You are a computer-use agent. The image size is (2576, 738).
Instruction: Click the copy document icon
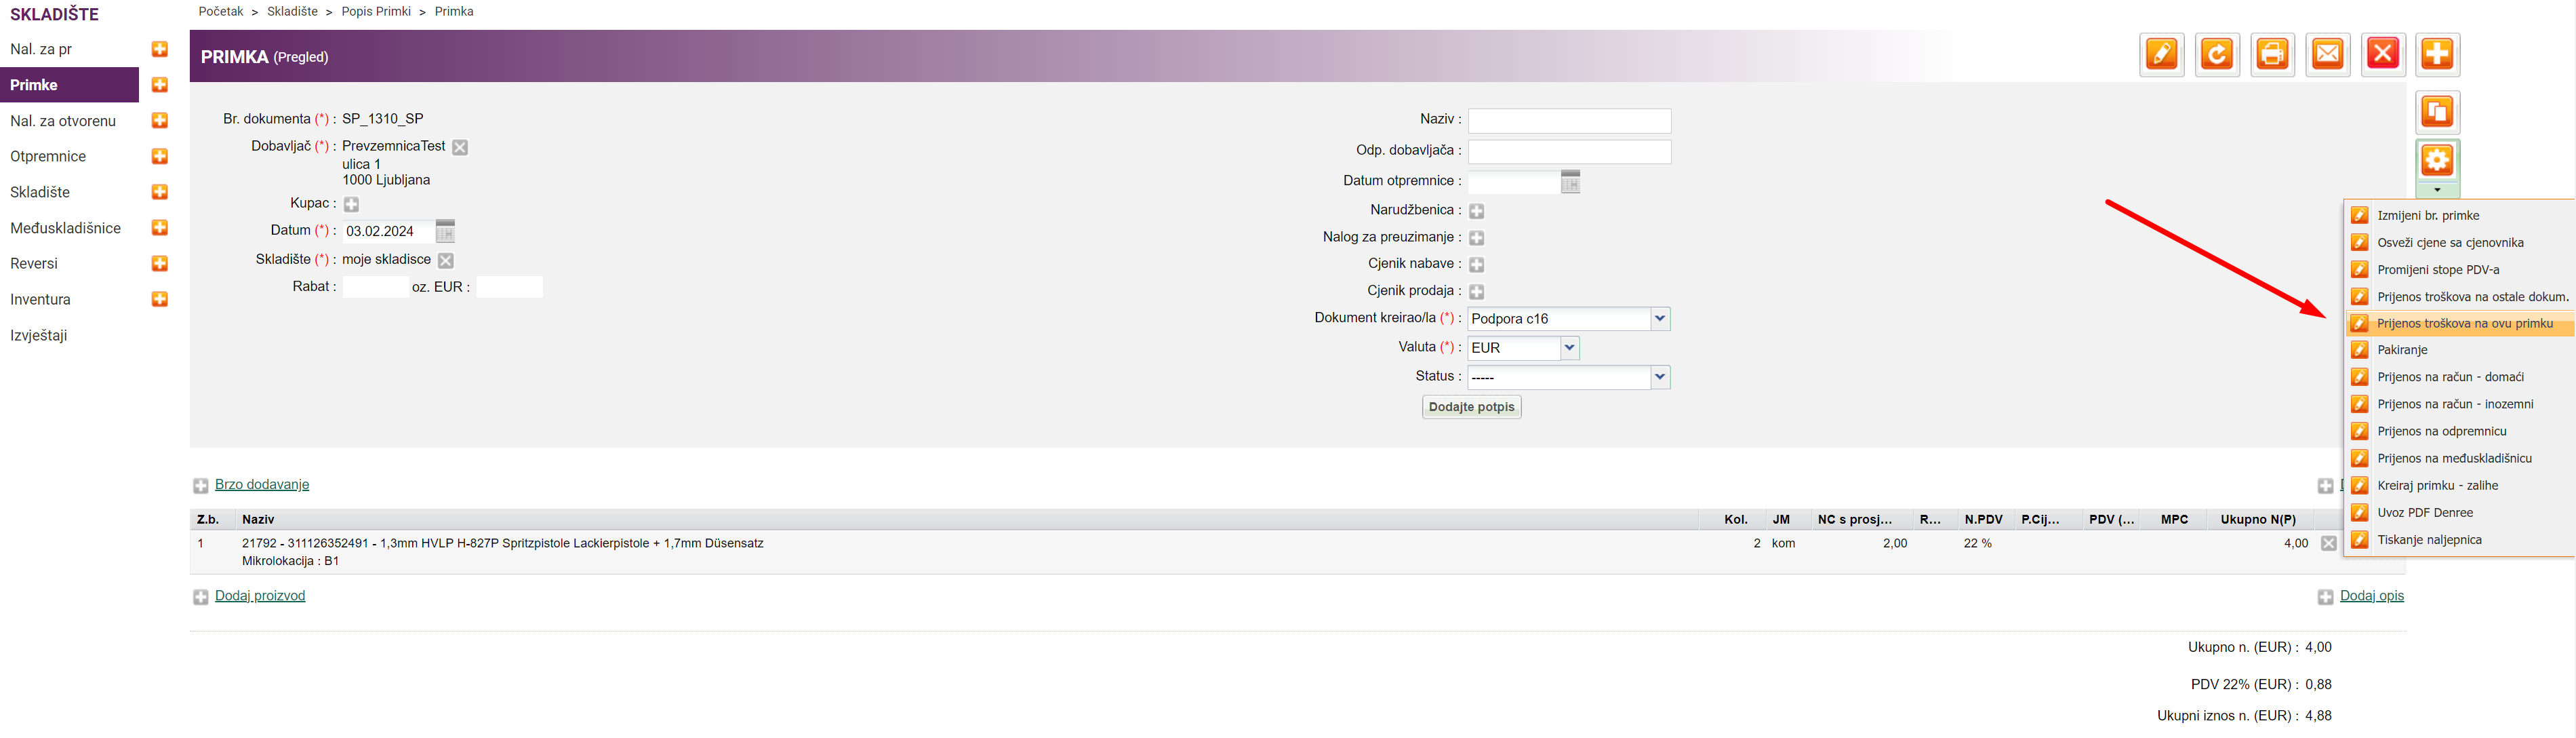(x=2437, y=112)
